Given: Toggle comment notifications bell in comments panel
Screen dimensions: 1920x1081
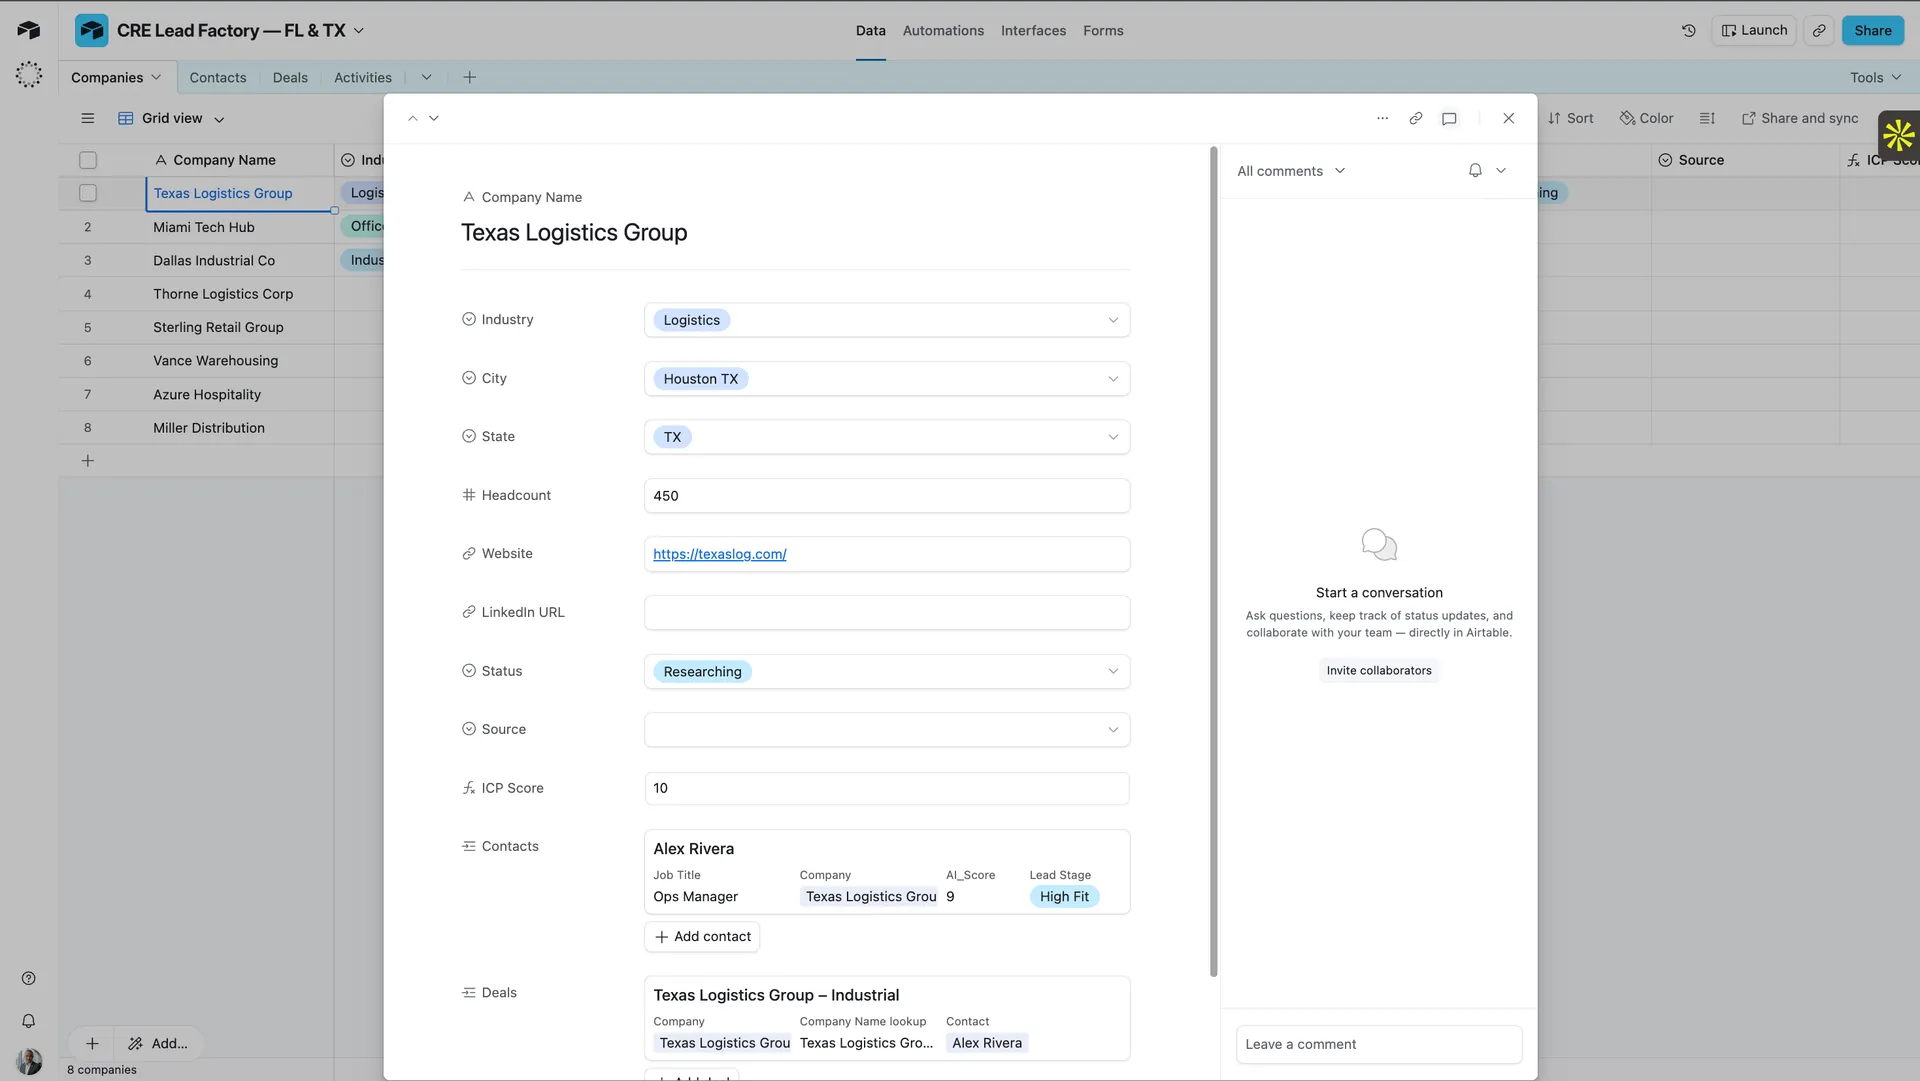Looking at the screenshot, I should point(1475,170).
